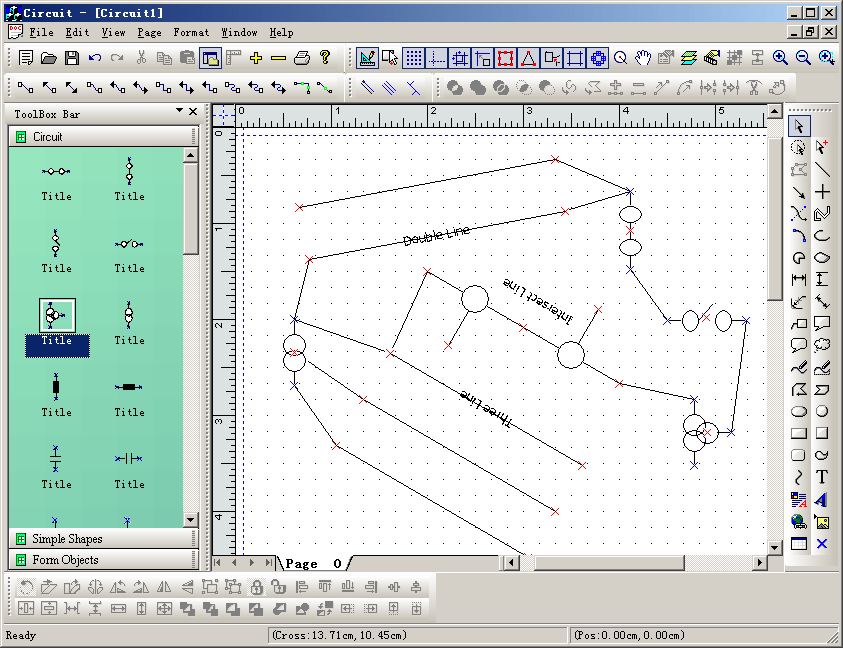Go to the next page button

(x=252, y=563)
